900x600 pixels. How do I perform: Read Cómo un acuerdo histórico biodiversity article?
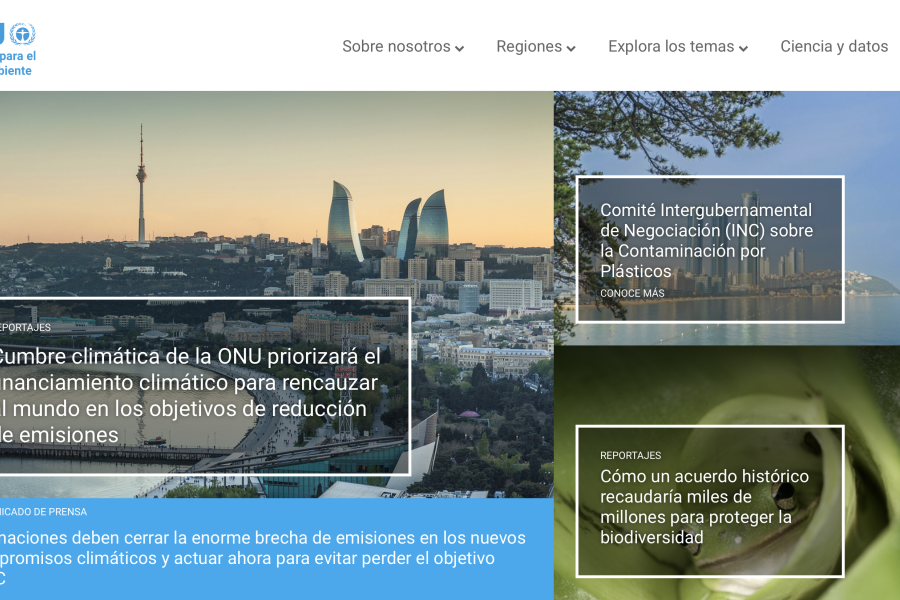(704, 506)
